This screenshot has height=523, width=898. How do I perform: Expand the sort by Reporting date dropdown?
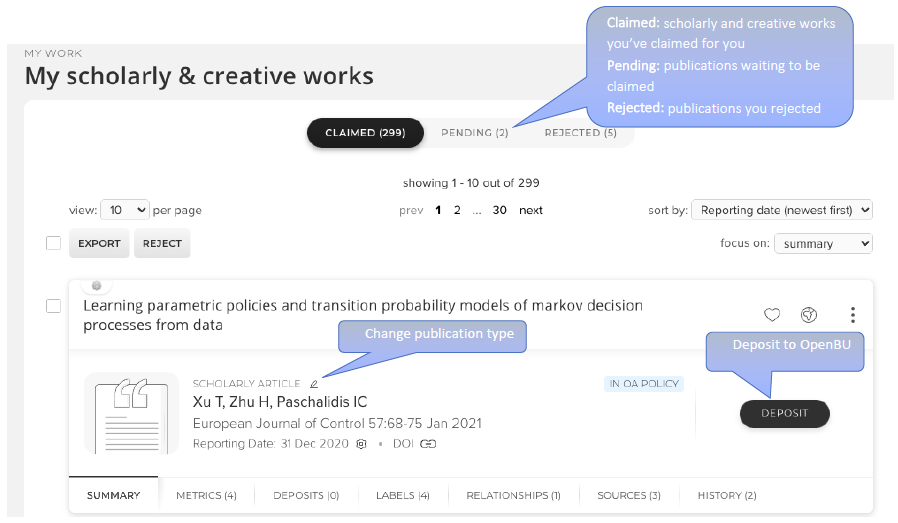tap(782, 210)
